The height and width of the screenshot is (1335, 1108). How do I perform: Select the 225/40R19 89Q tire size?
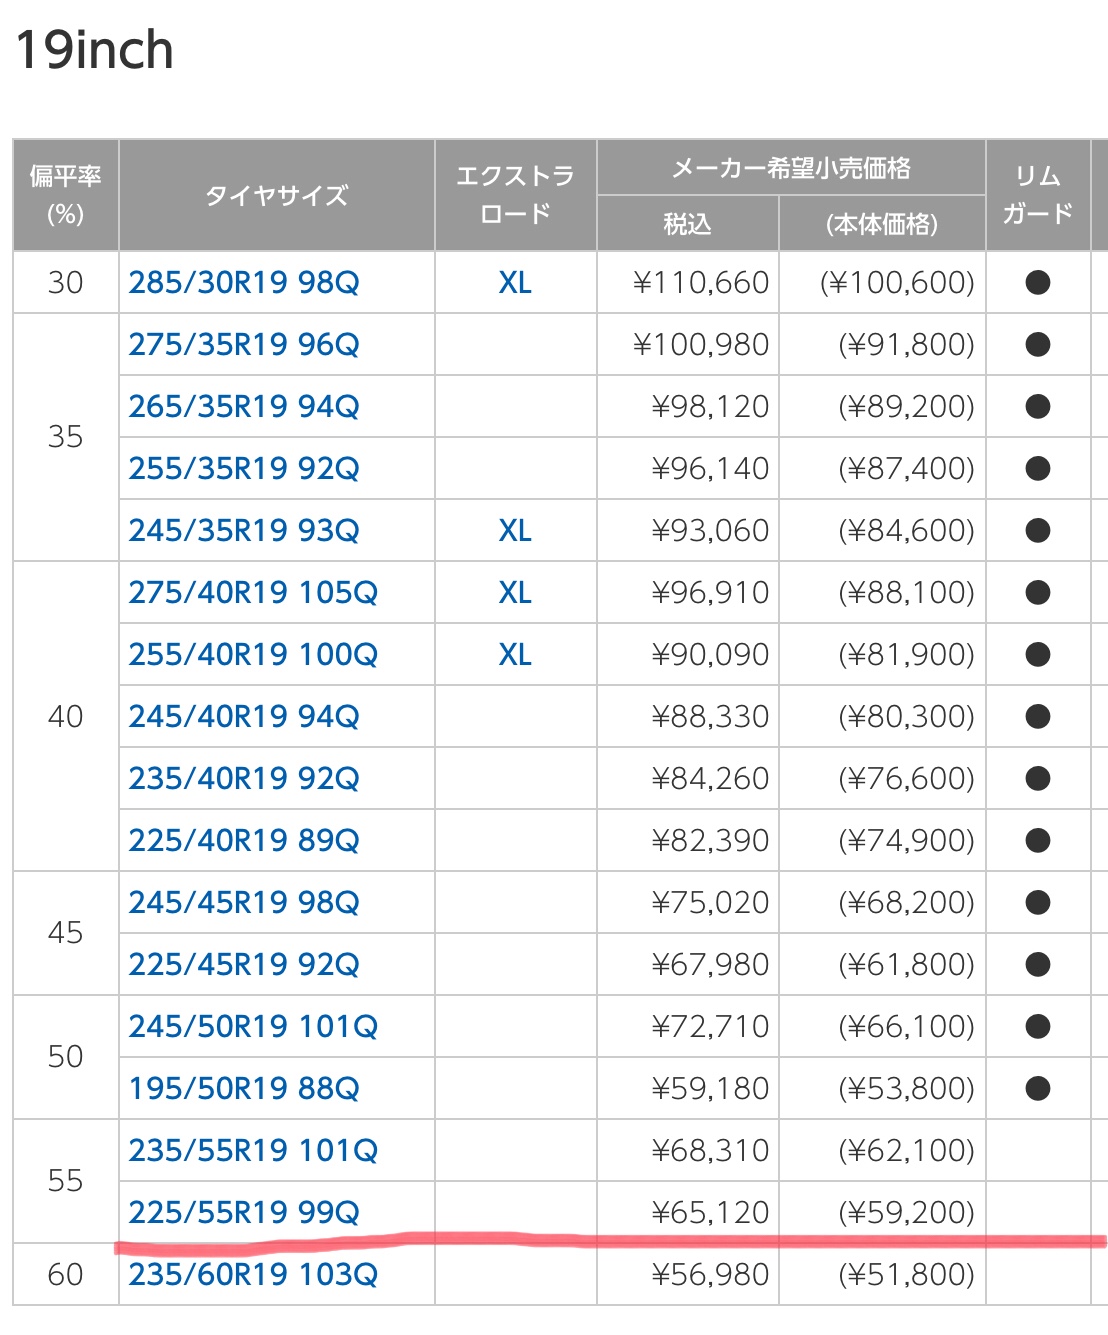coord(243,841)
